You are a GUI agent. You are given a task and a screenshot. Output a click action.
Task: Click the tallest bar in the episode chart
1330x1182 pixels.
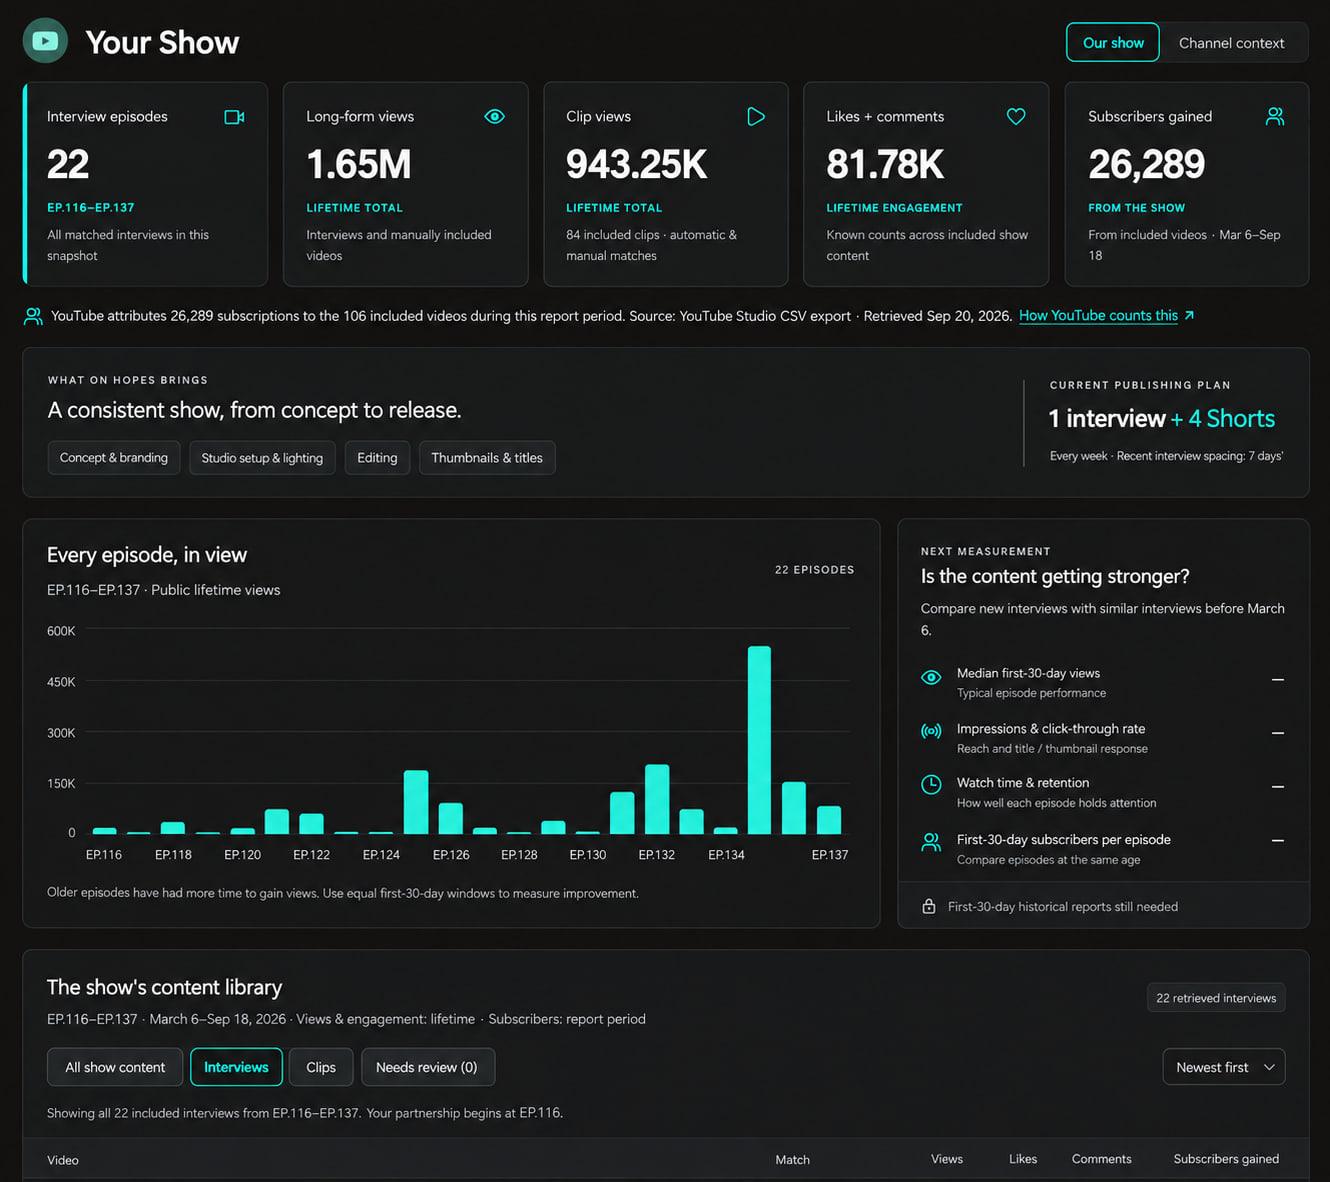pos(759,740)
